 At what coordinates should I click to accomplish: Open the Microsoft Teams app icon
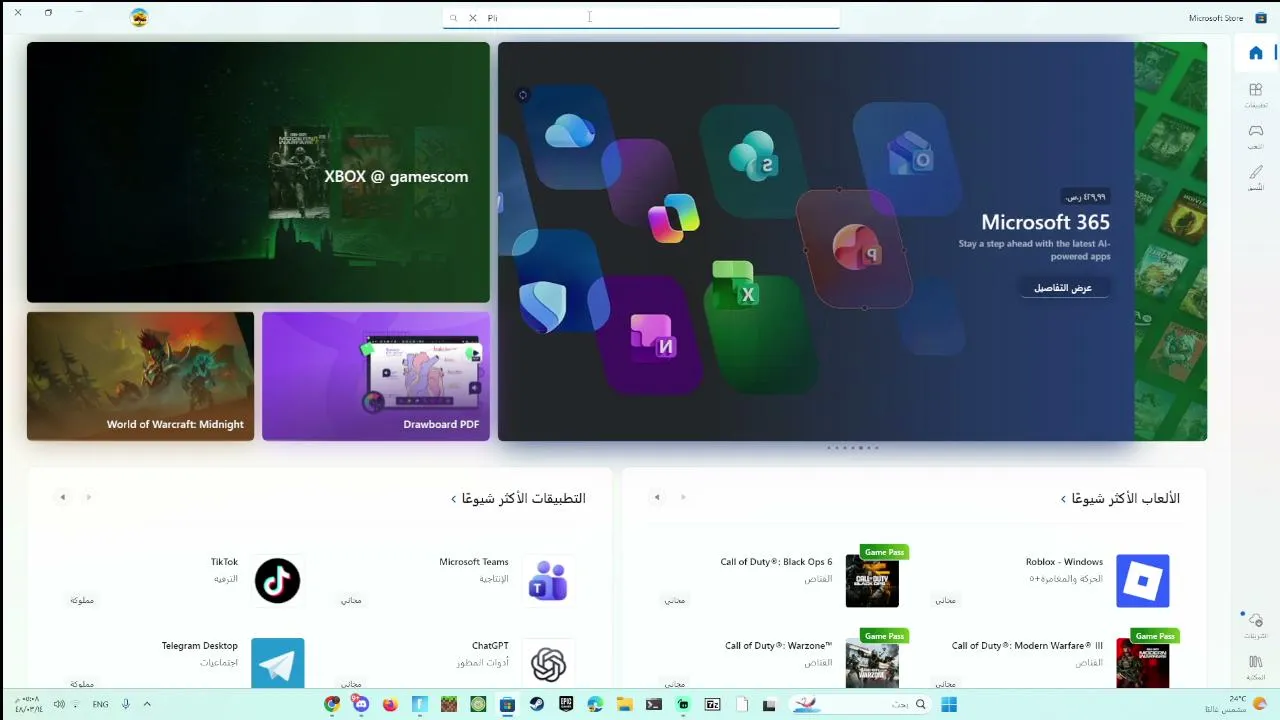click(x=548, y=581)
